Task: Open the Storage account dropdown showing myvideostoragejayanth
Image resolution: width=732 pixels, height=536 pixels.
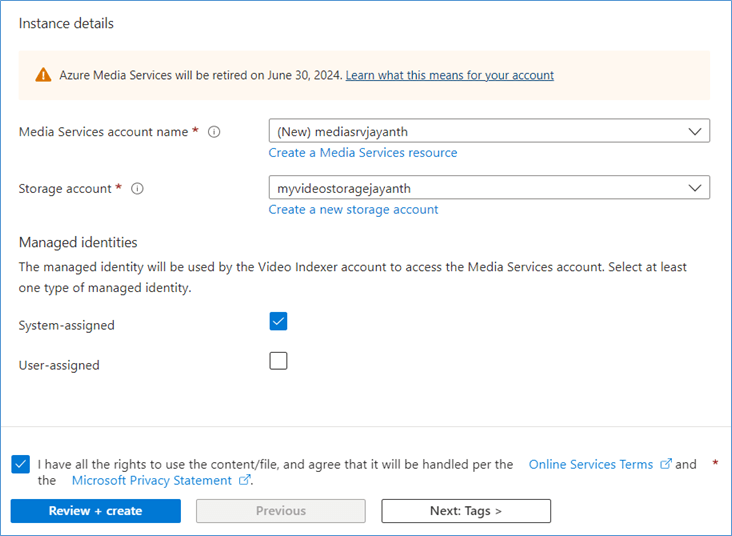Action: coord(489,187)
